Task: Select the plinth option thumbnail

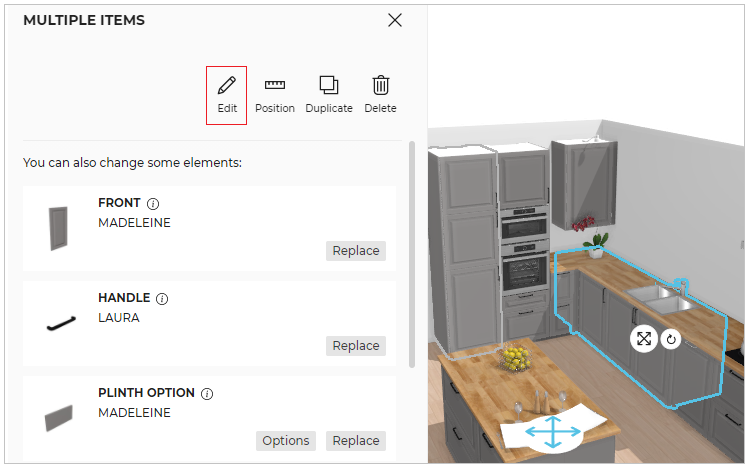Action: 58,418
